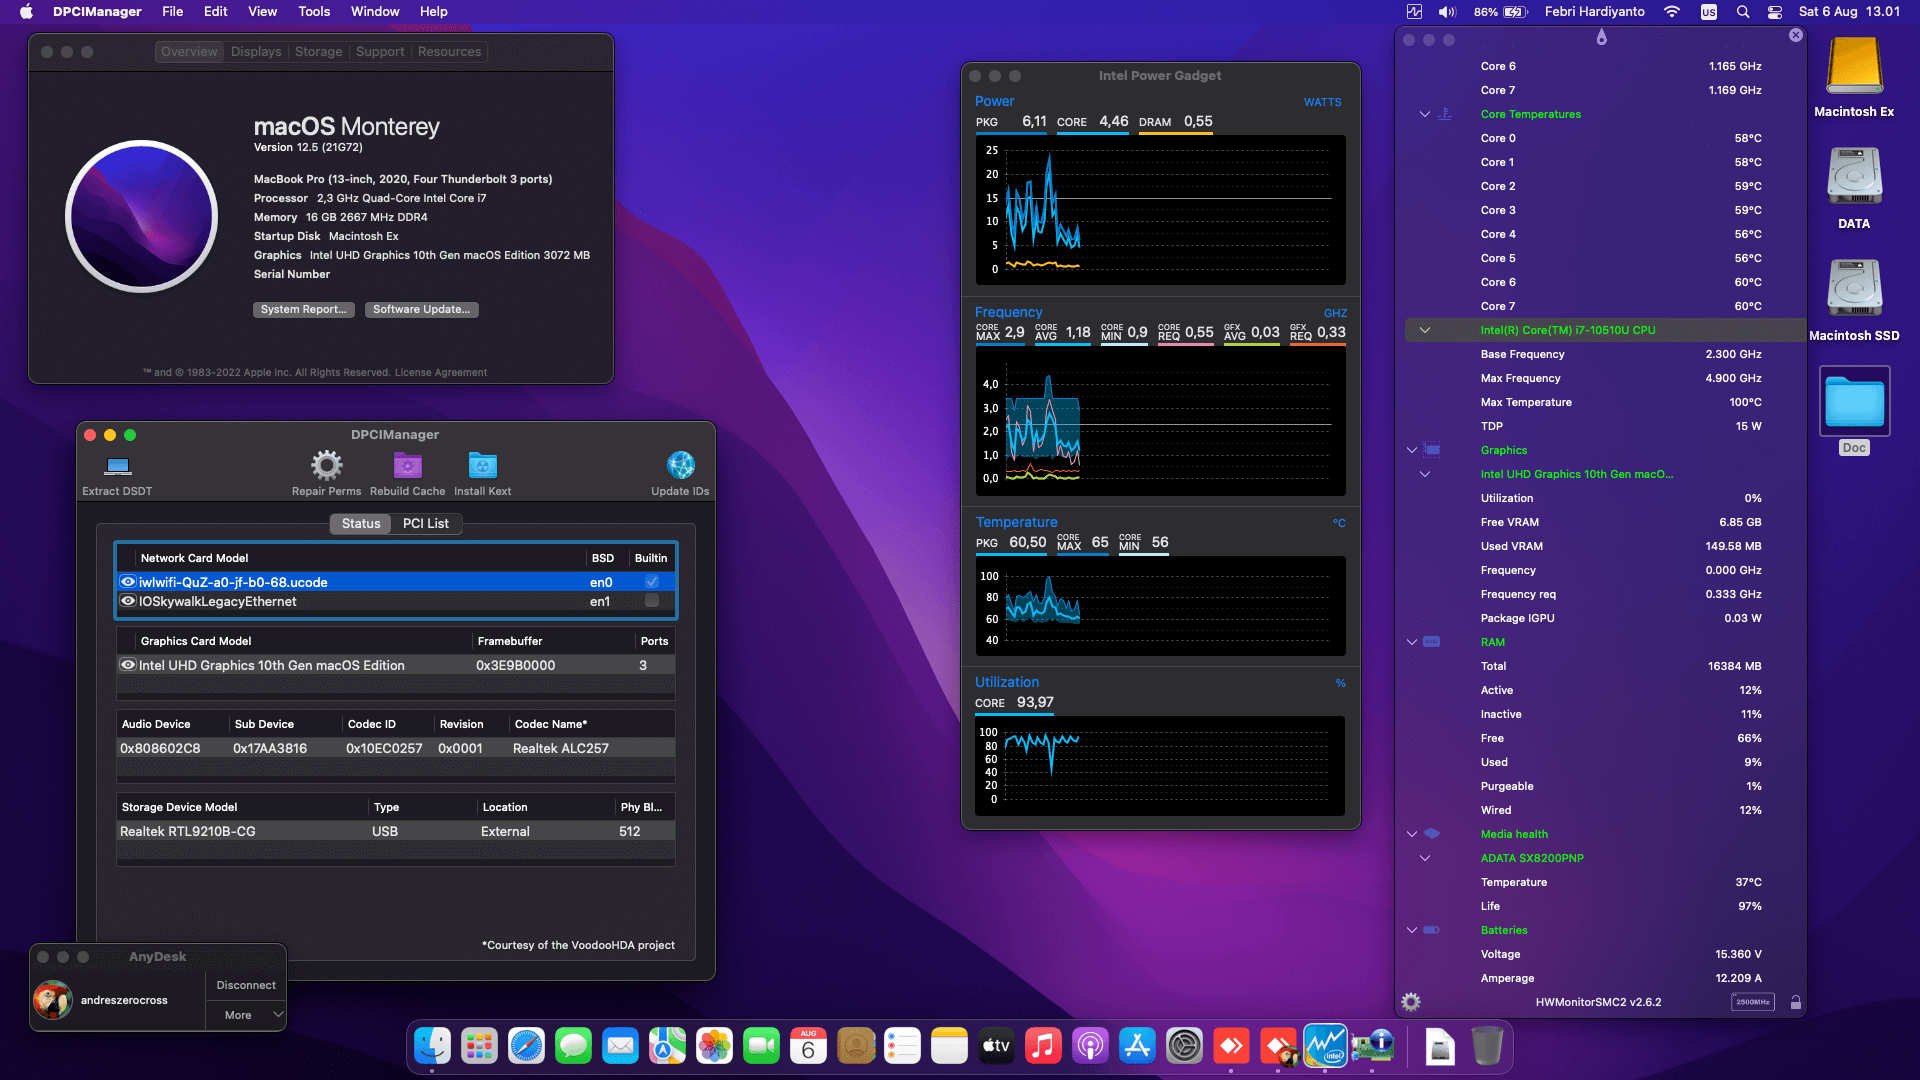Collapse the Intel(R) Core(TM) i7-10510U CPU group
The width and height of the screenshot is (1920, 1080).
point(1425,330)
